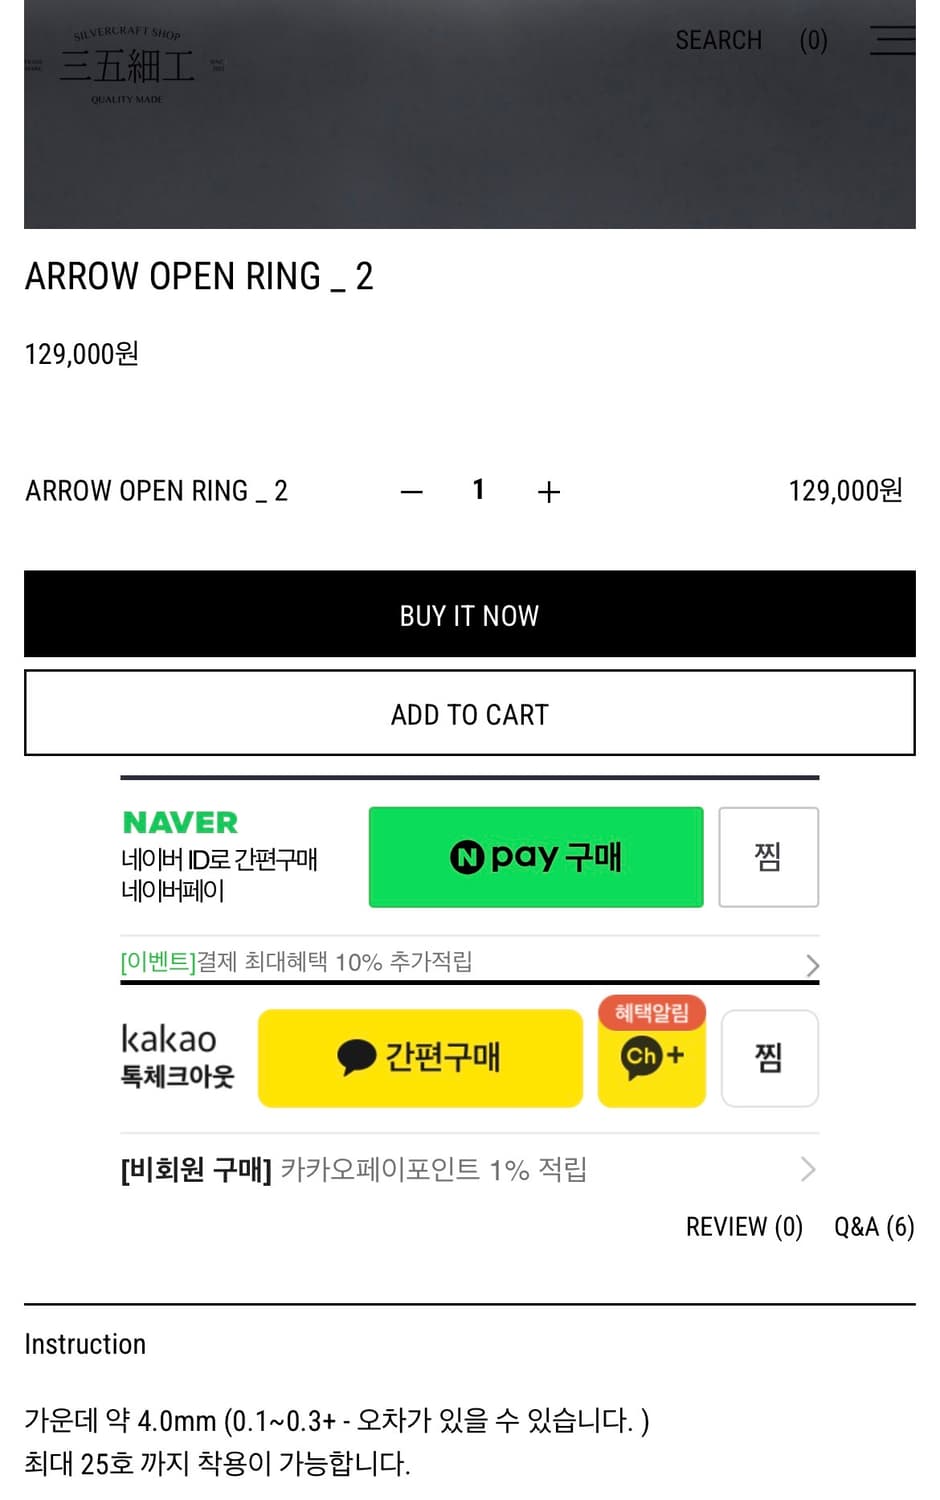The height and width of the screenshot is (1500, 940).
Task: Click the Ch+ channel add icon
Action: coord(650,1057)
